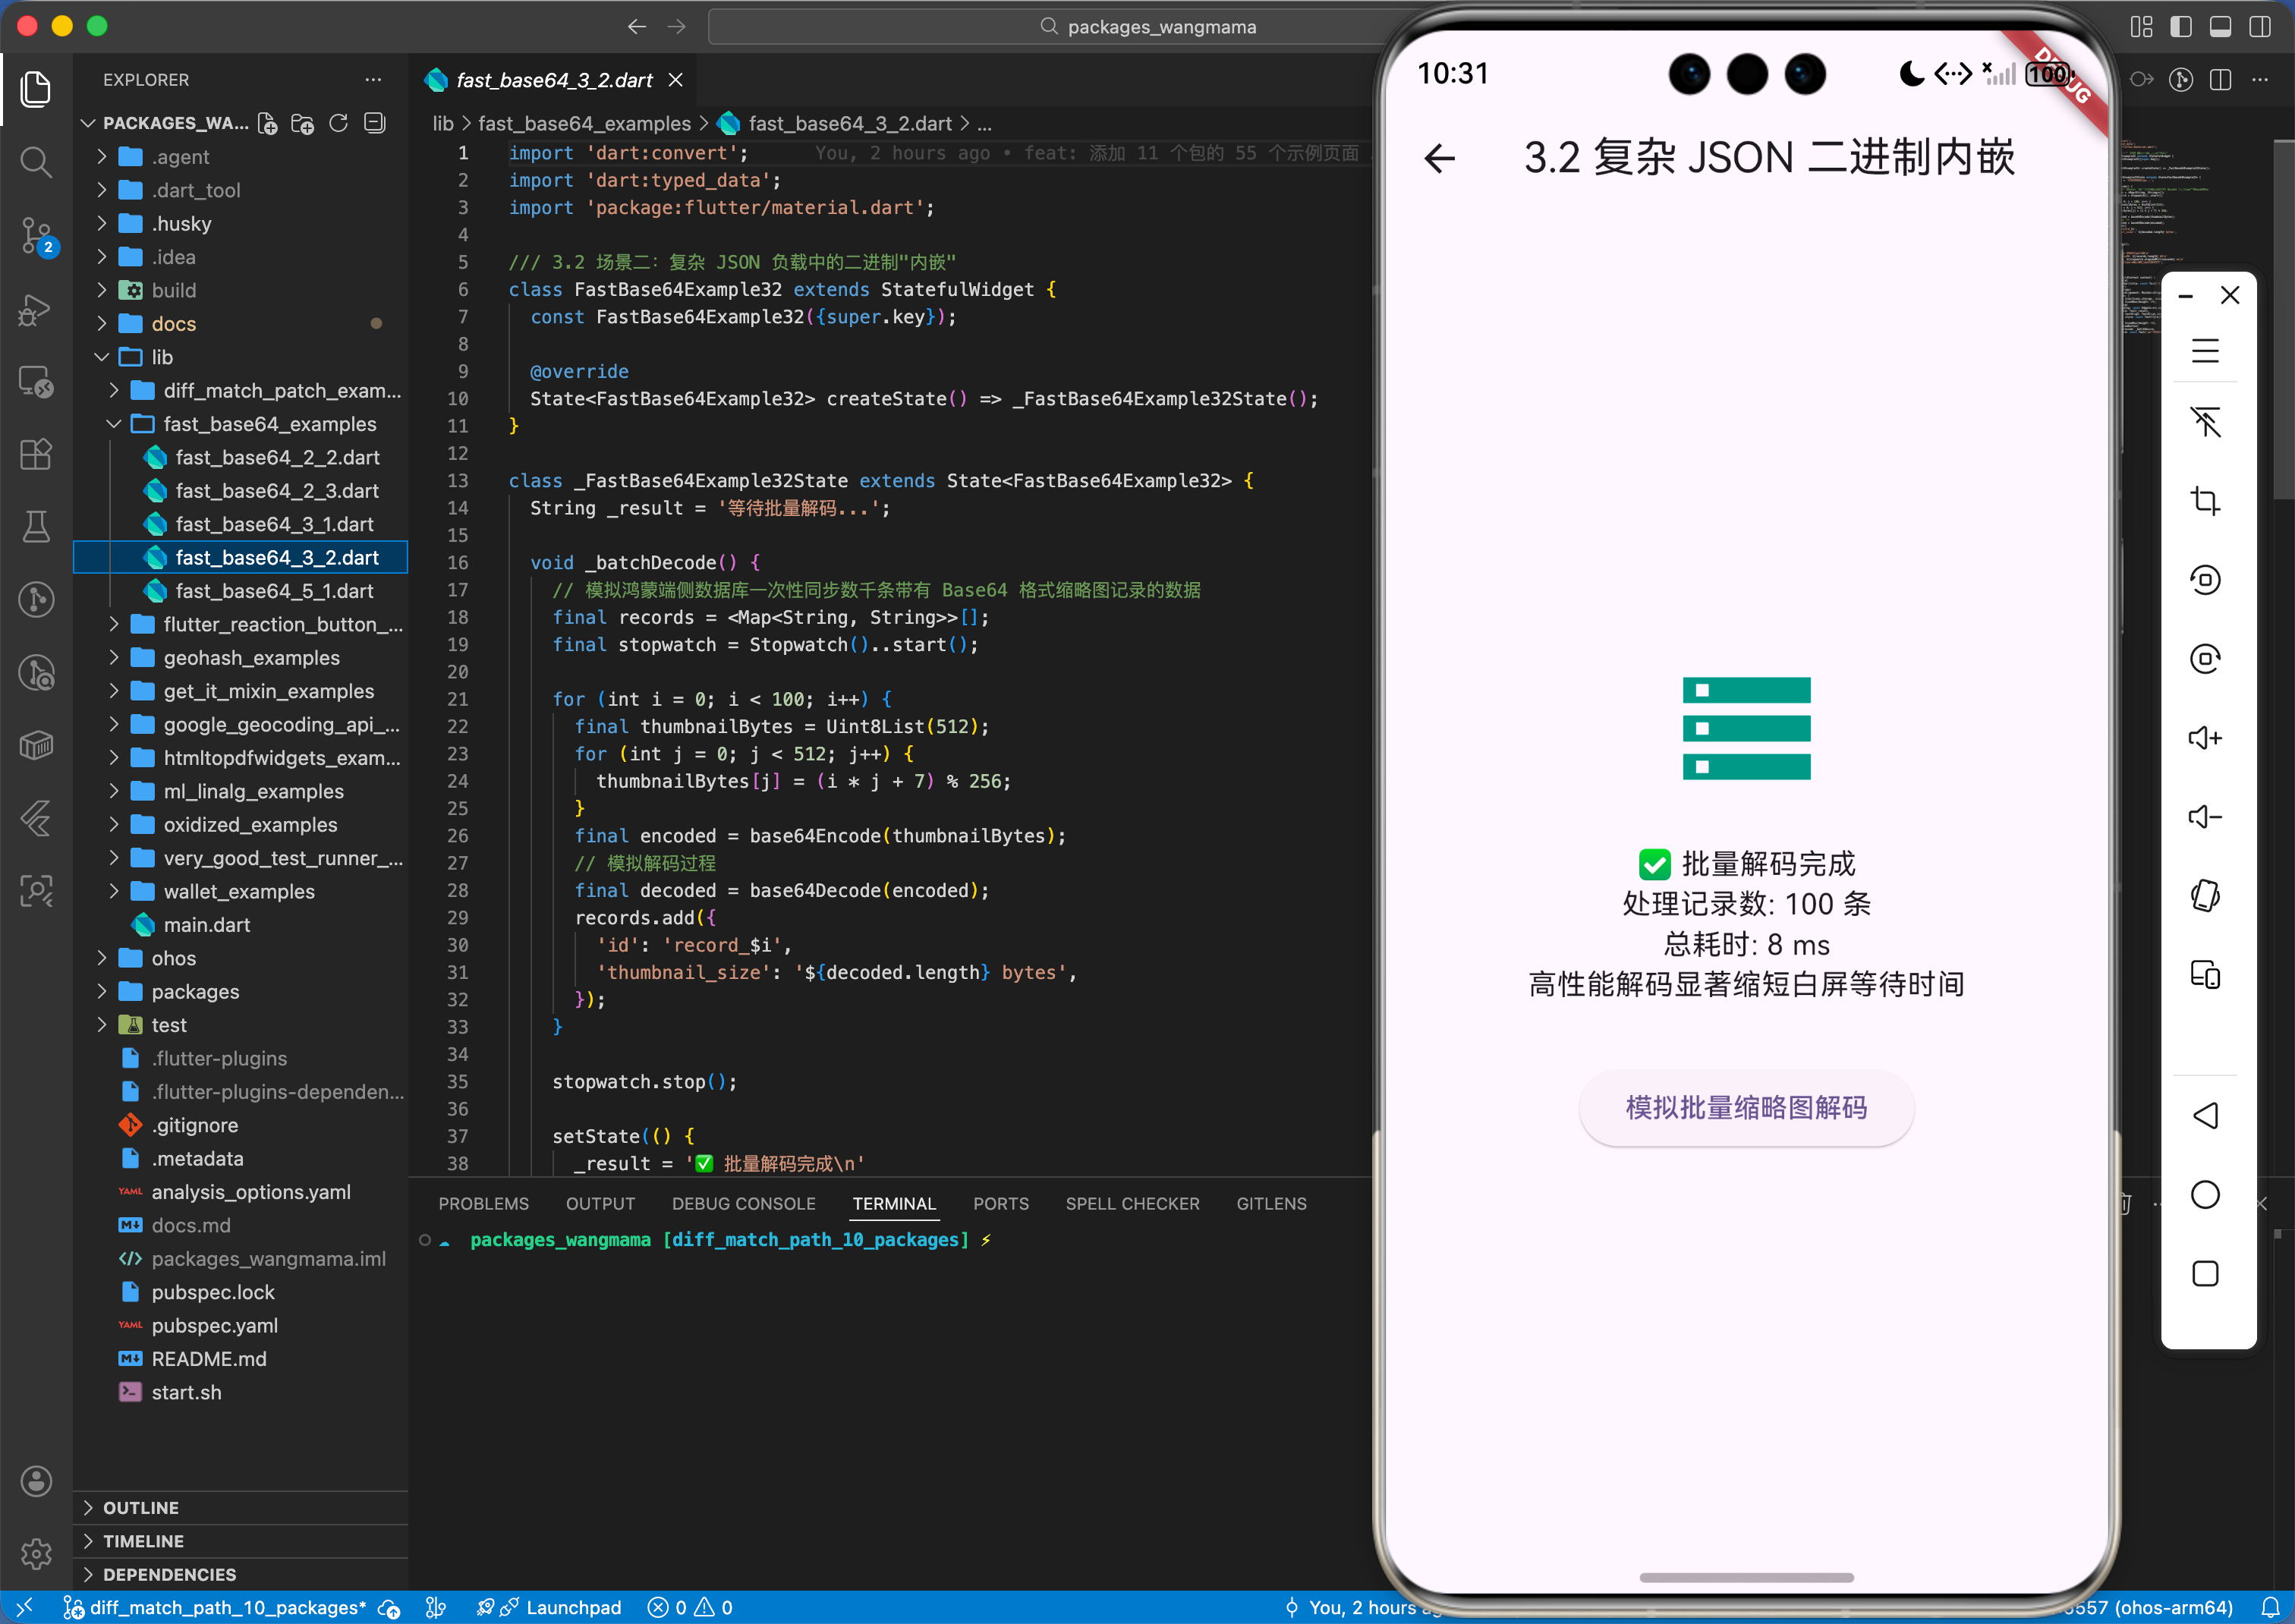Open the Search view in activity bar
2295x1624 pixels.
(x=36, y=162)
